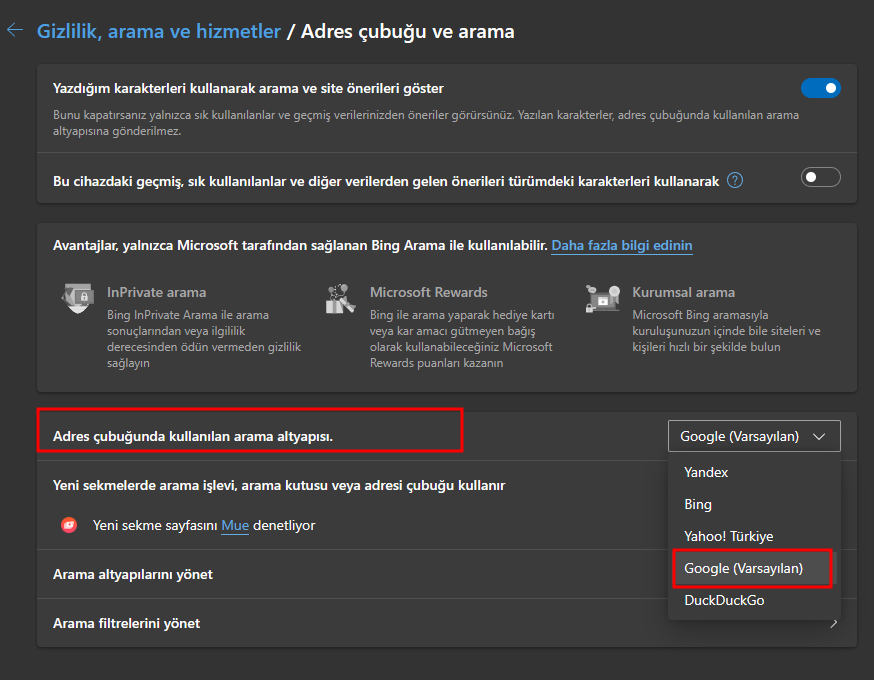Click the Adres çubuğu ve arama title

click(x=407, y=31)
